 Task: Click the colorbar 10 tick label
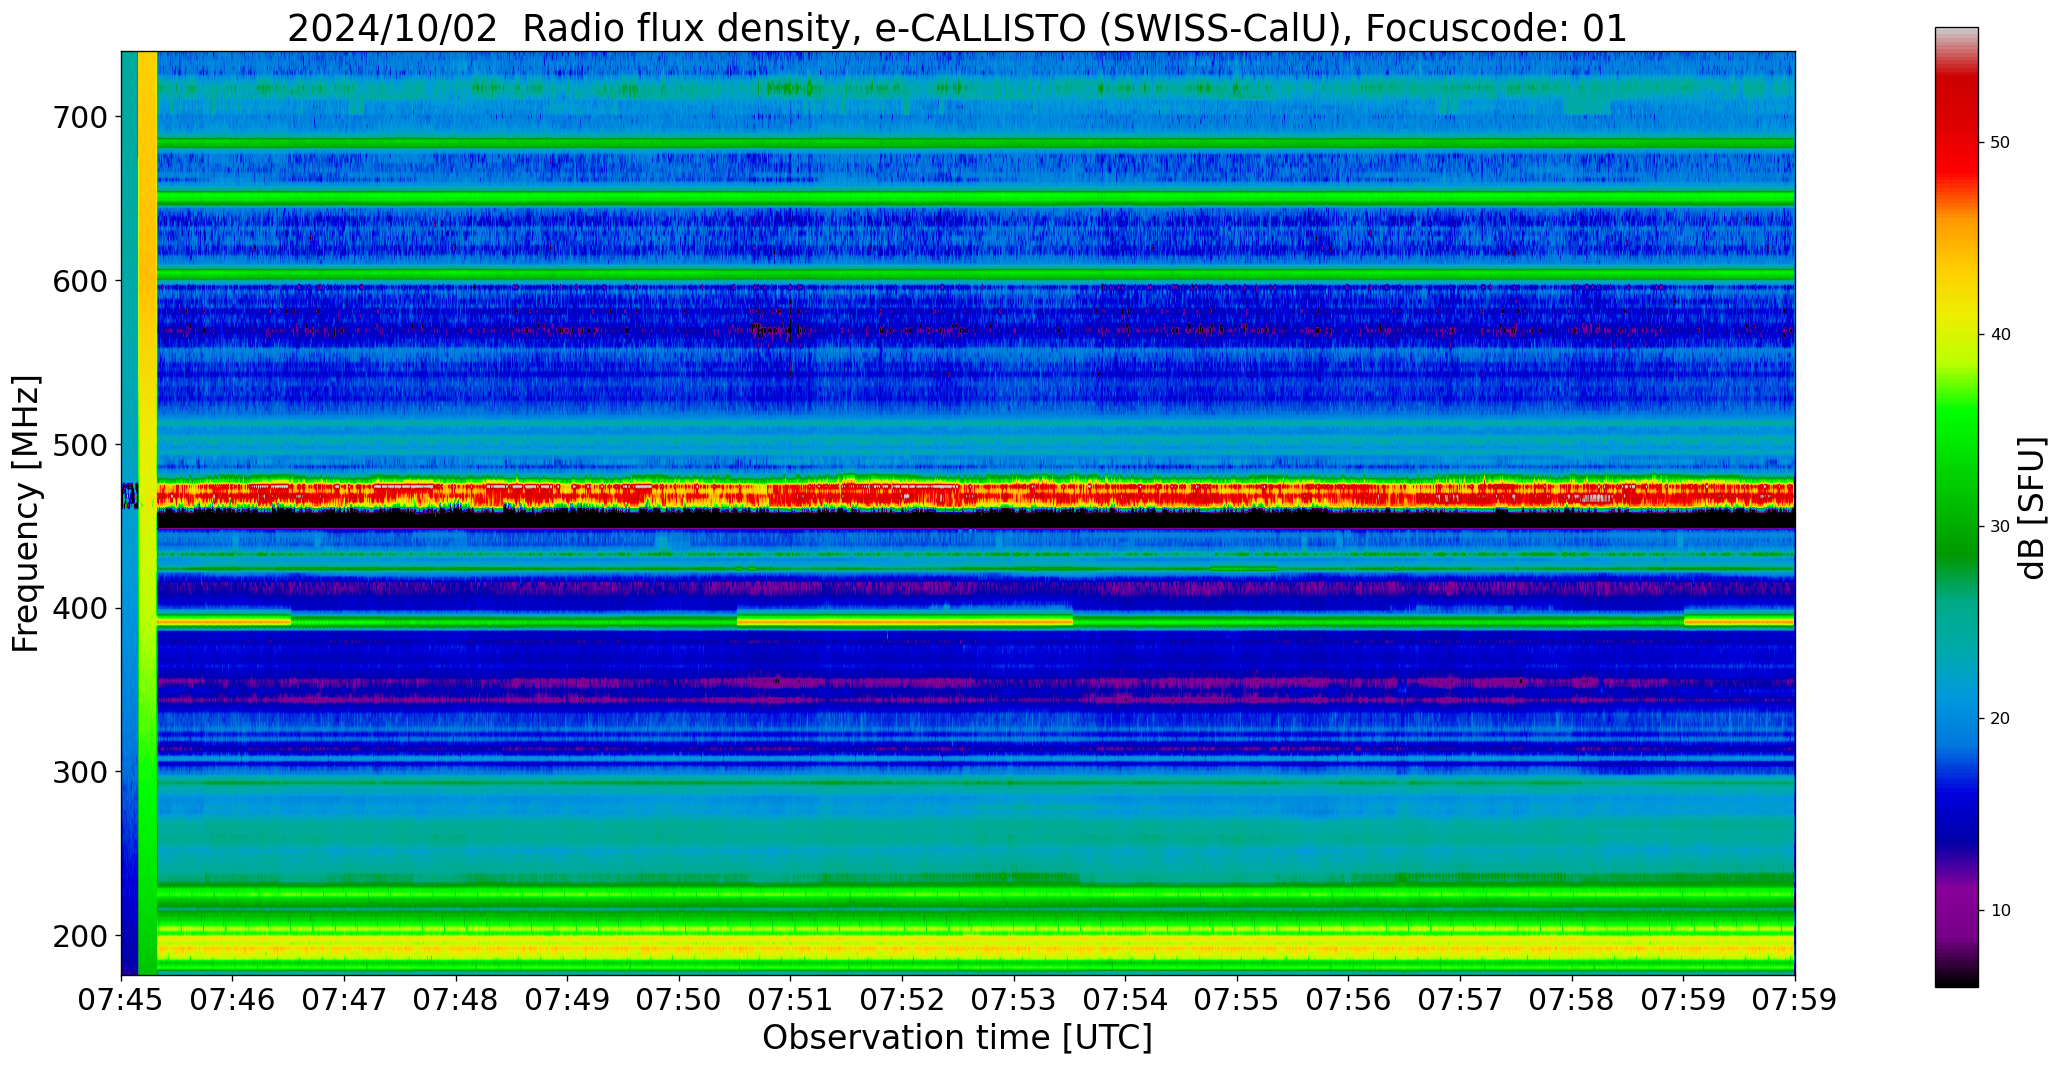pos(2000,911)
